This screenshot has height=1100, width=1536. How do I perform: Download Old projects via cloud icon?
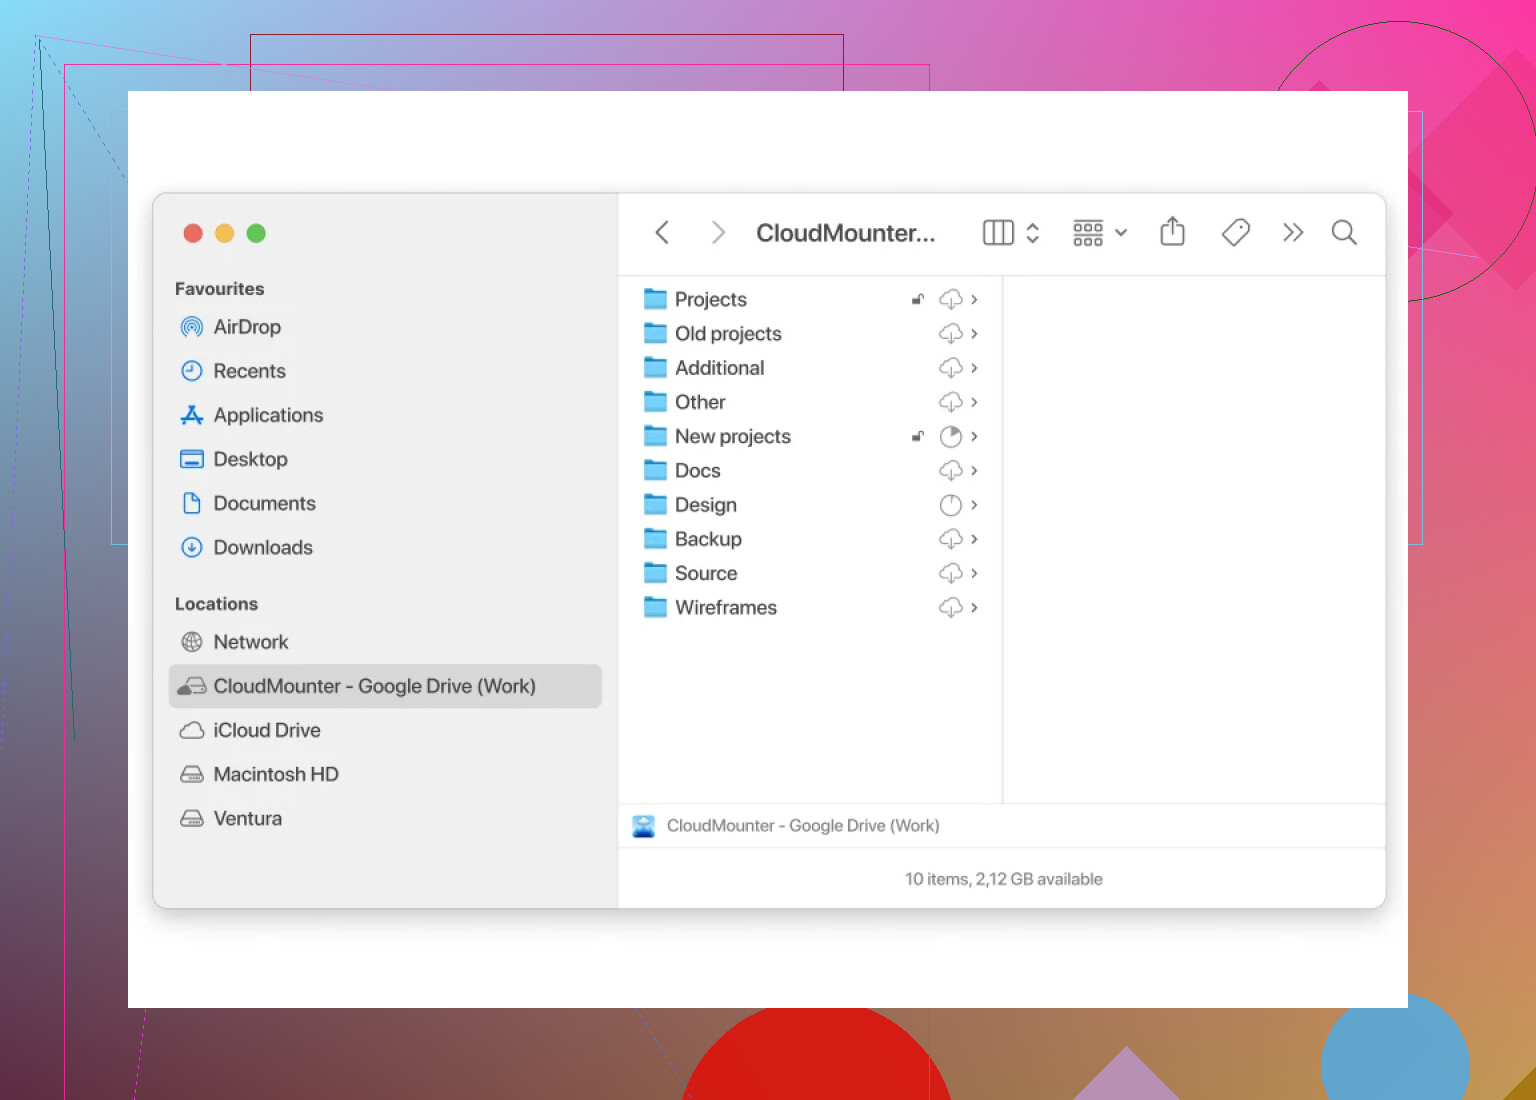pyautogui.click(x=950, y=333)
